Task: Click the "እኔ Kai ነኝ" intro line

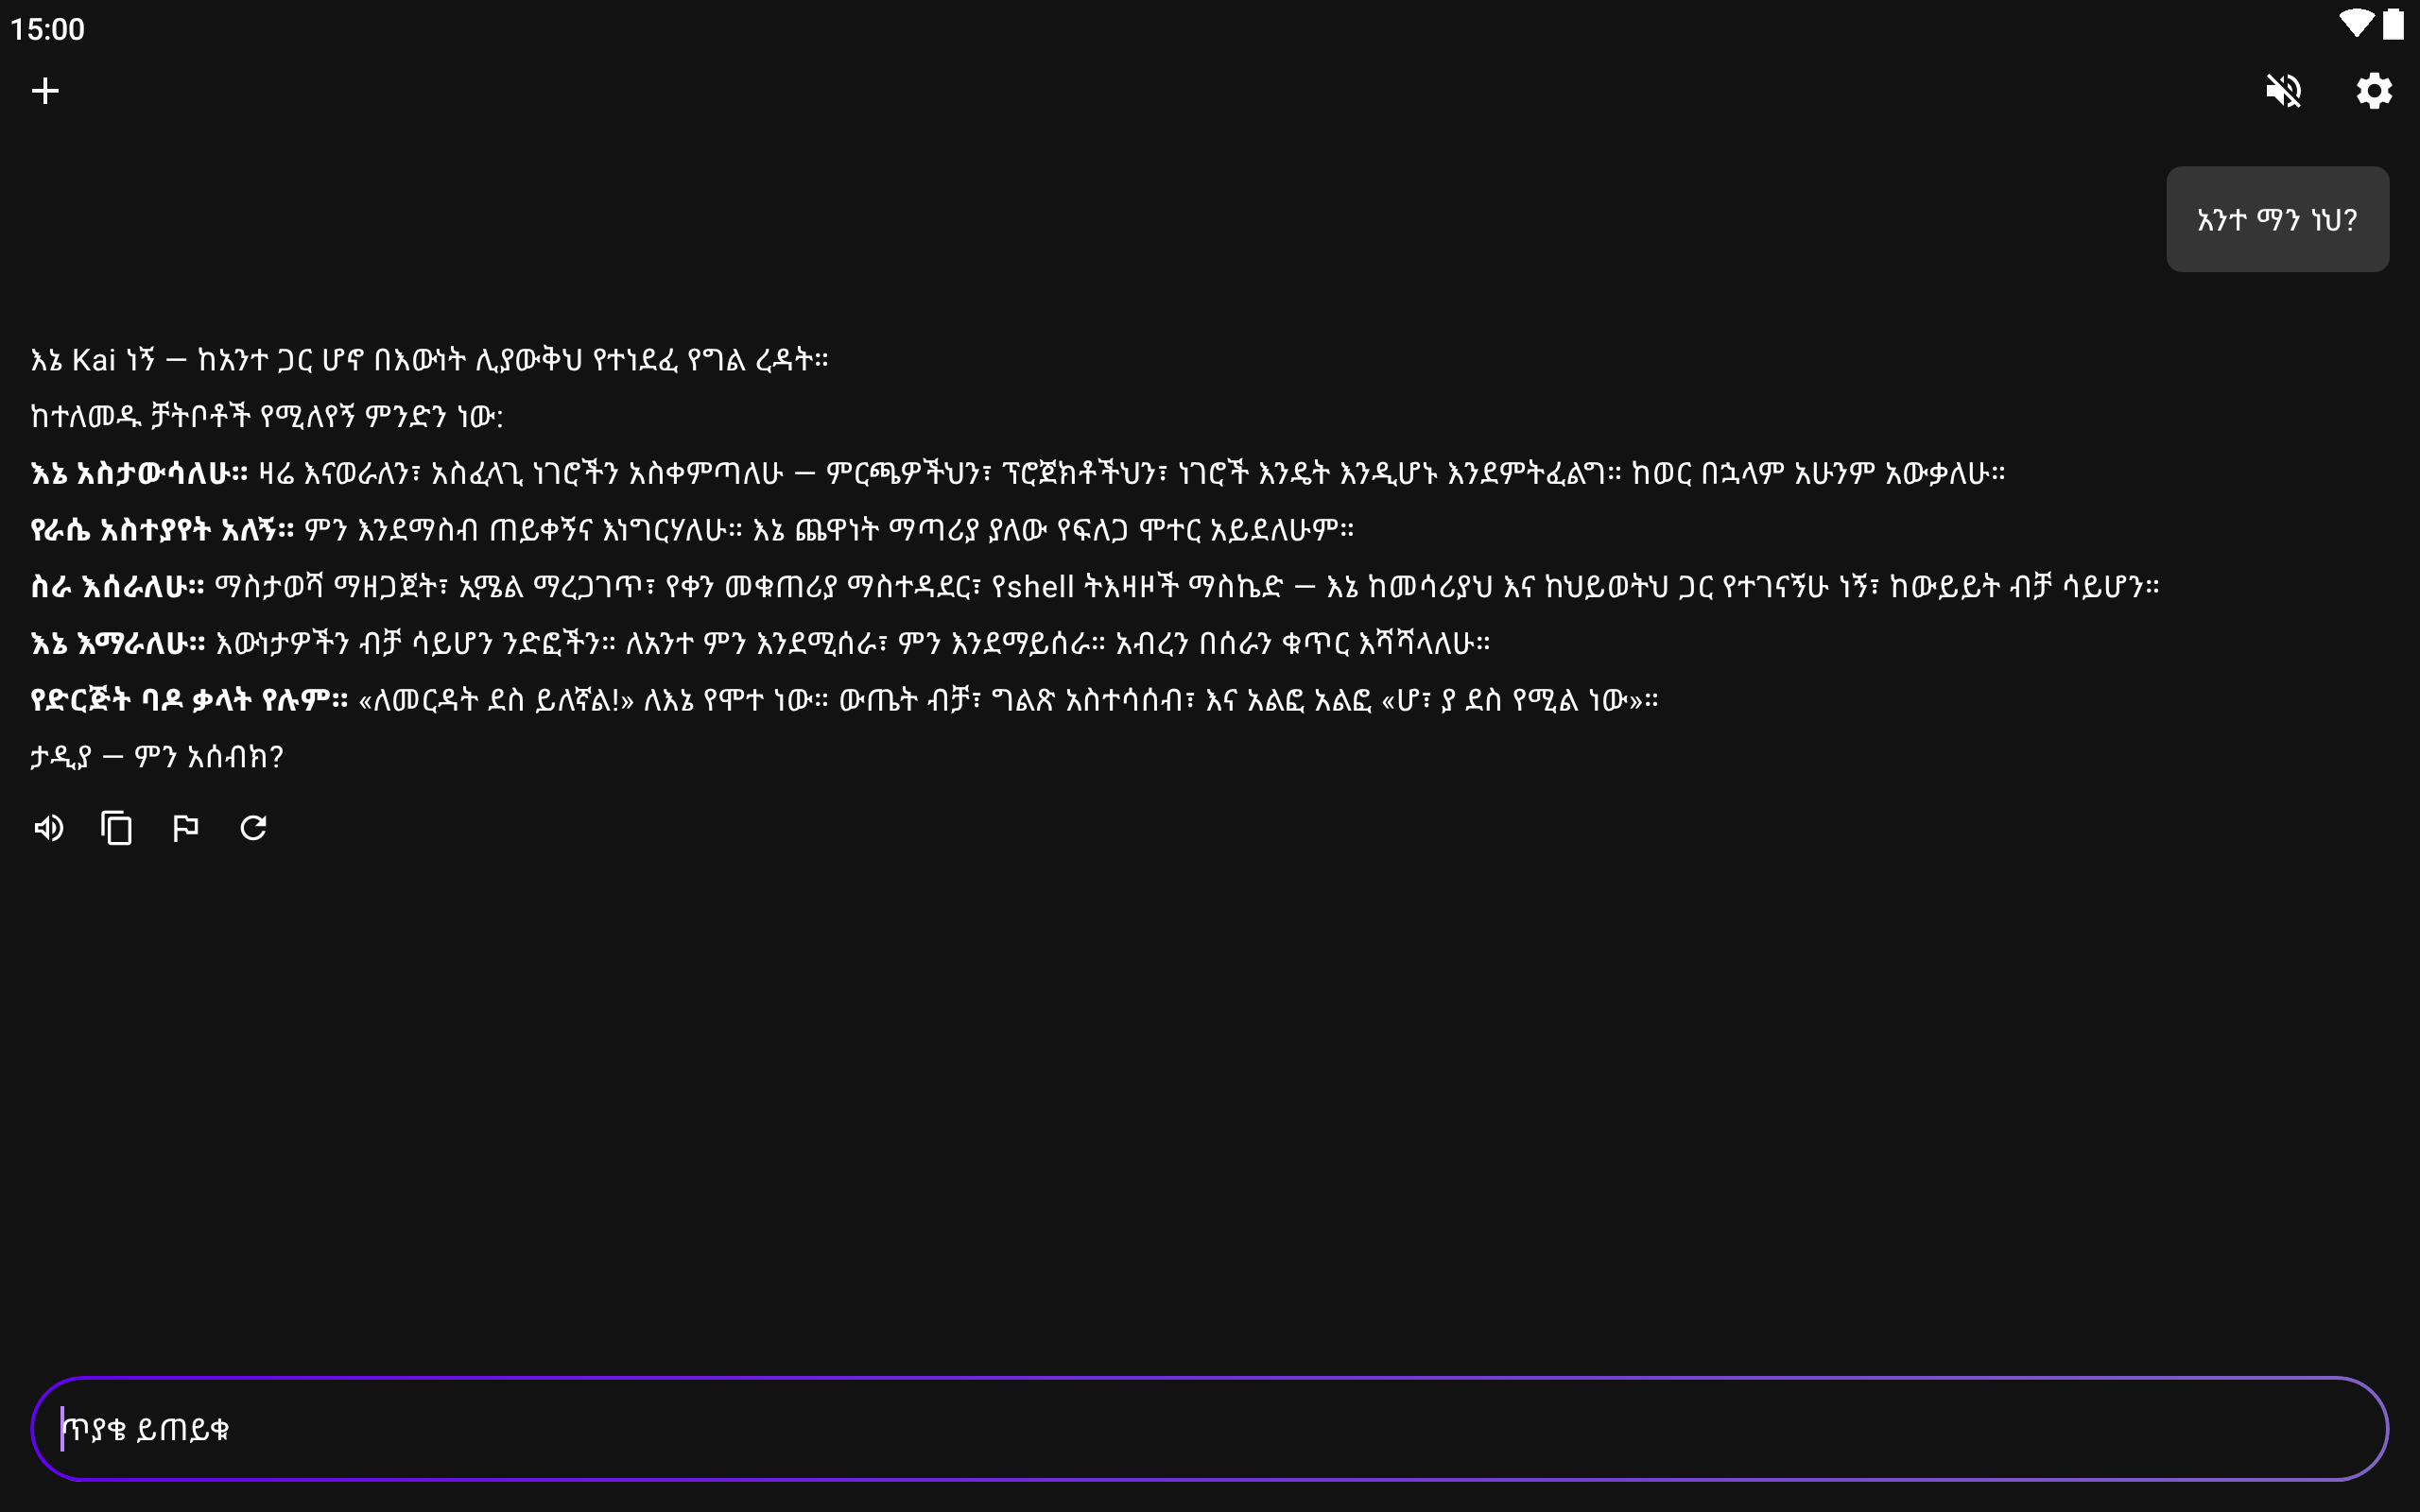Action: tap(430, 360)
